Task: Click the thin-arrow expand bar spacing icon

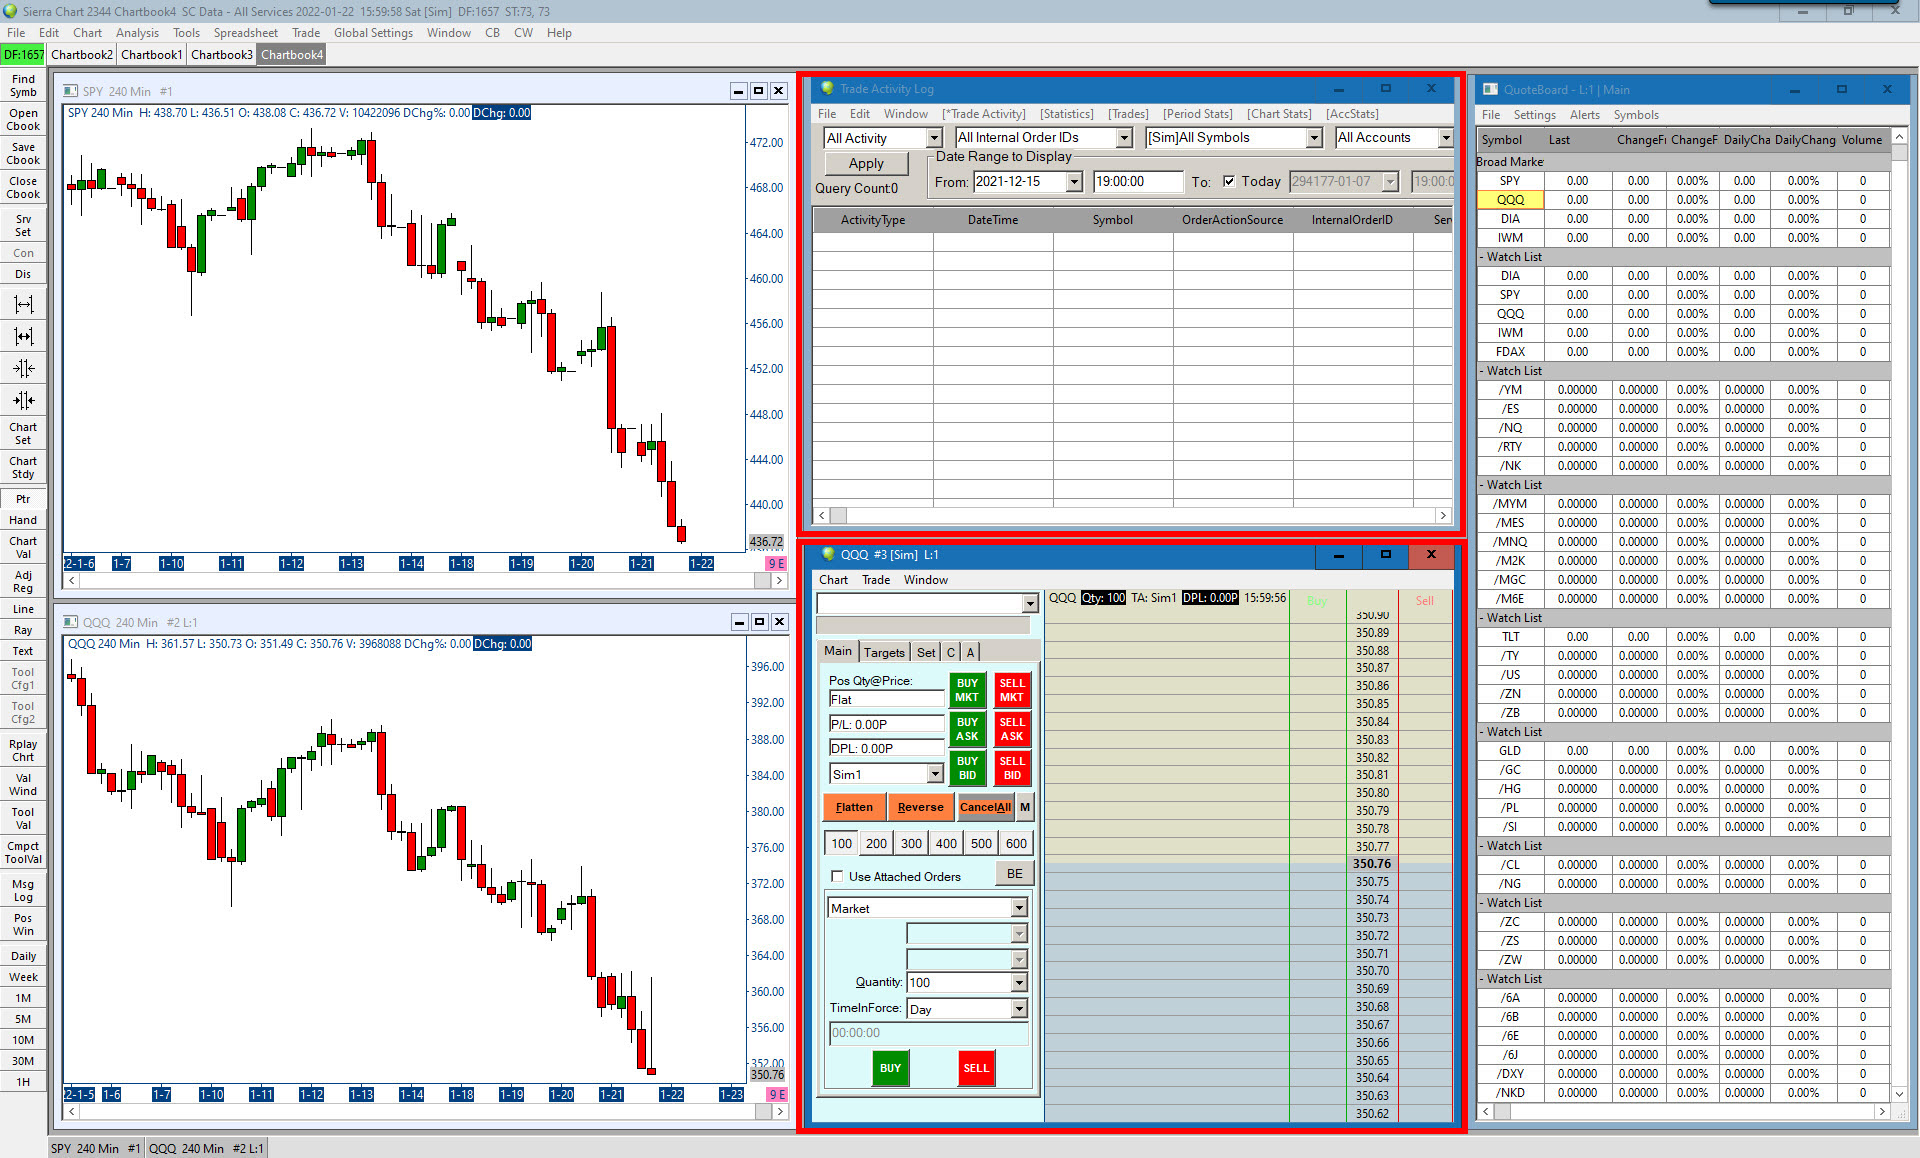Action: [x=23, y=303]
